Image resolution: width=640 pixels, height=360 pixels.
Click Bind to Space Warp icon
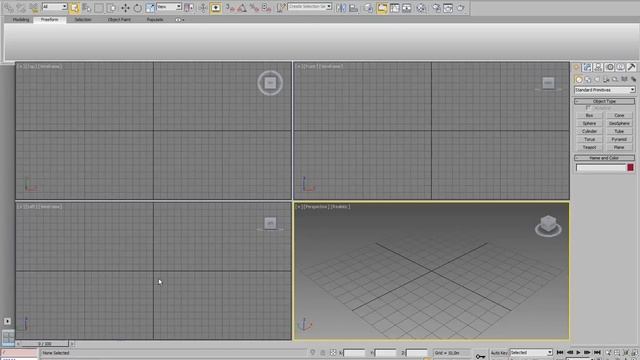click(x=34, y=7)
